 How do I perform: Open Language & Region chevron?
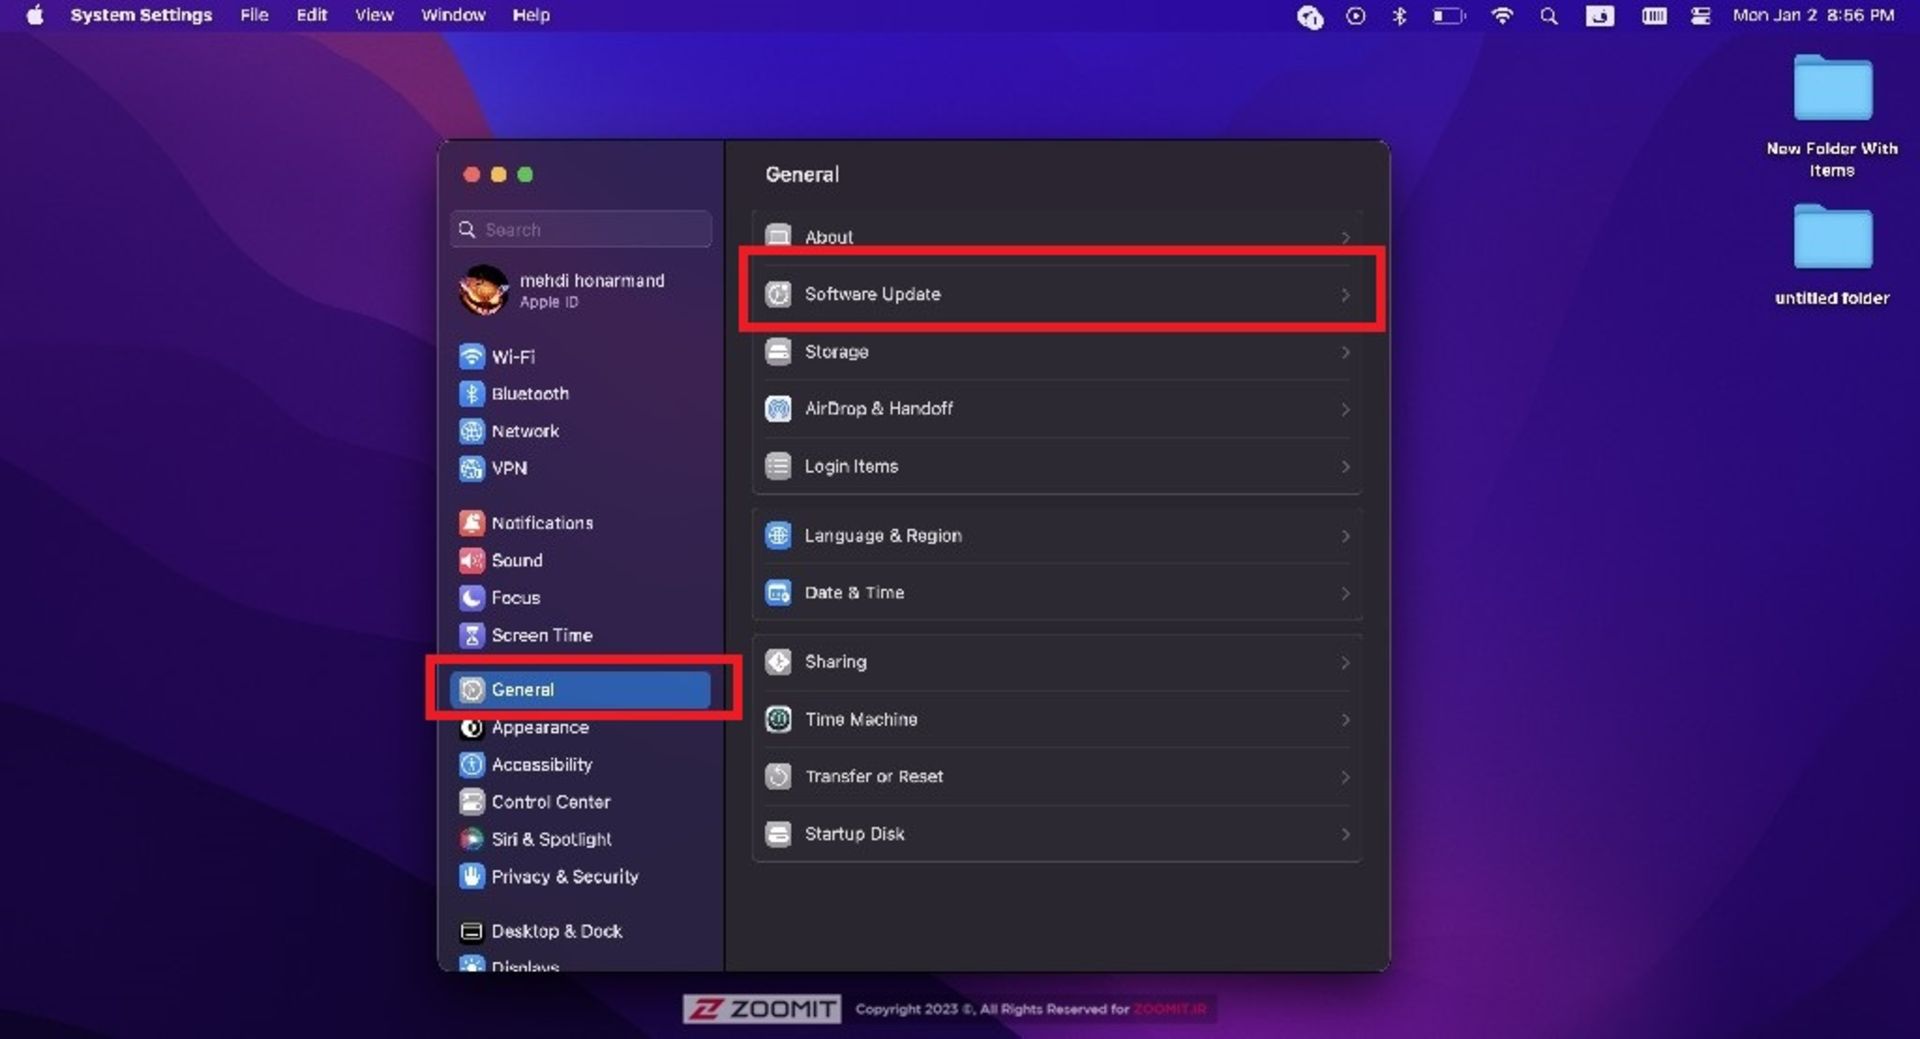click(1346, 536)
